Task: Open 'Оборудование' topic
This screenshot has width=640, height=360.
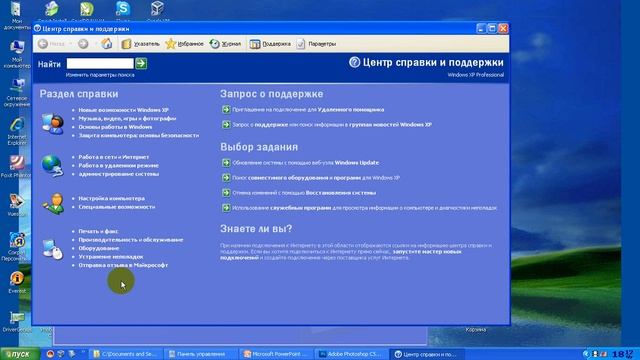Action: click(x=99, y=248)
